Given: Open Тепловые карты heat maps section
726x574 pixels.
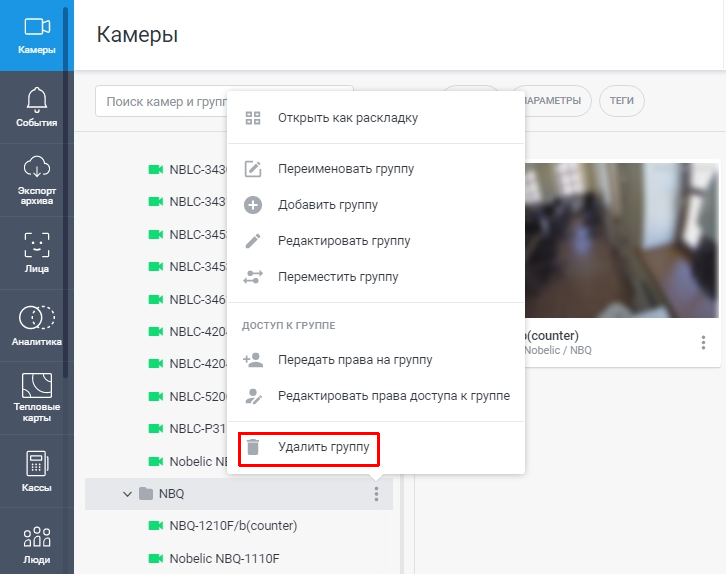Looking at the screenshot, I should click(37, 398).
